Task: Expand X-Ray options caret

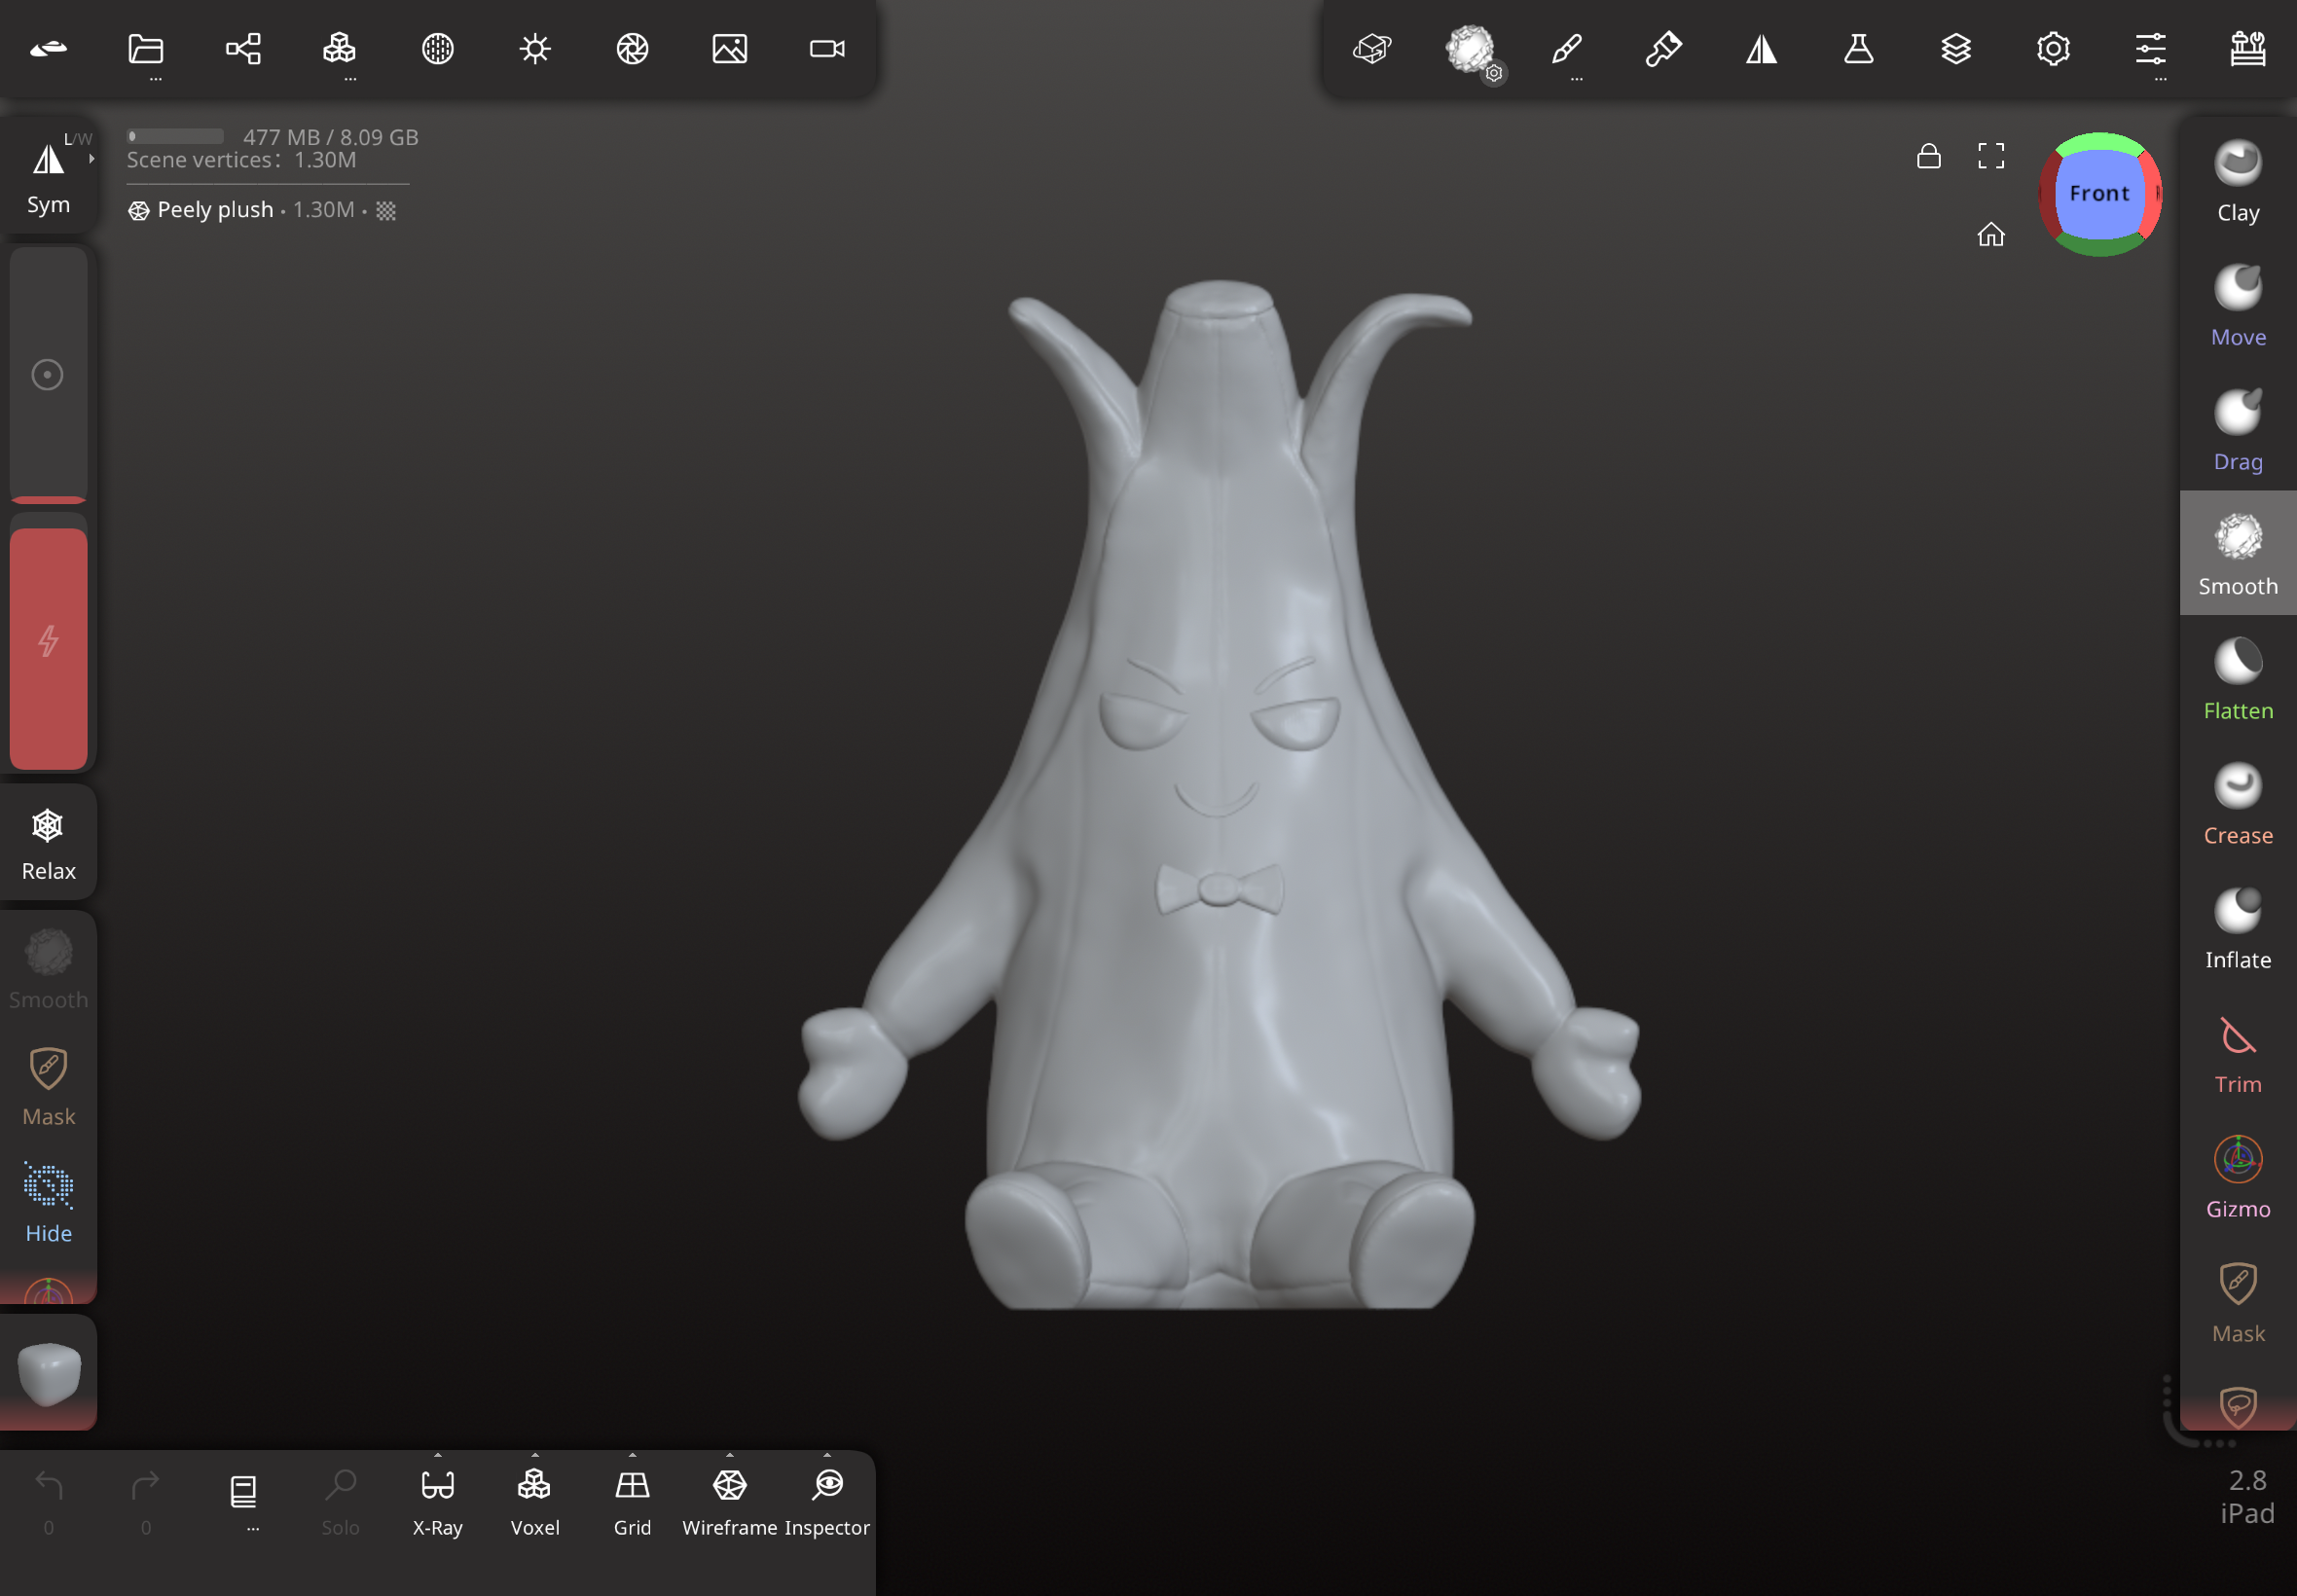Action: pyautogui.click(x=438, y=1454)
